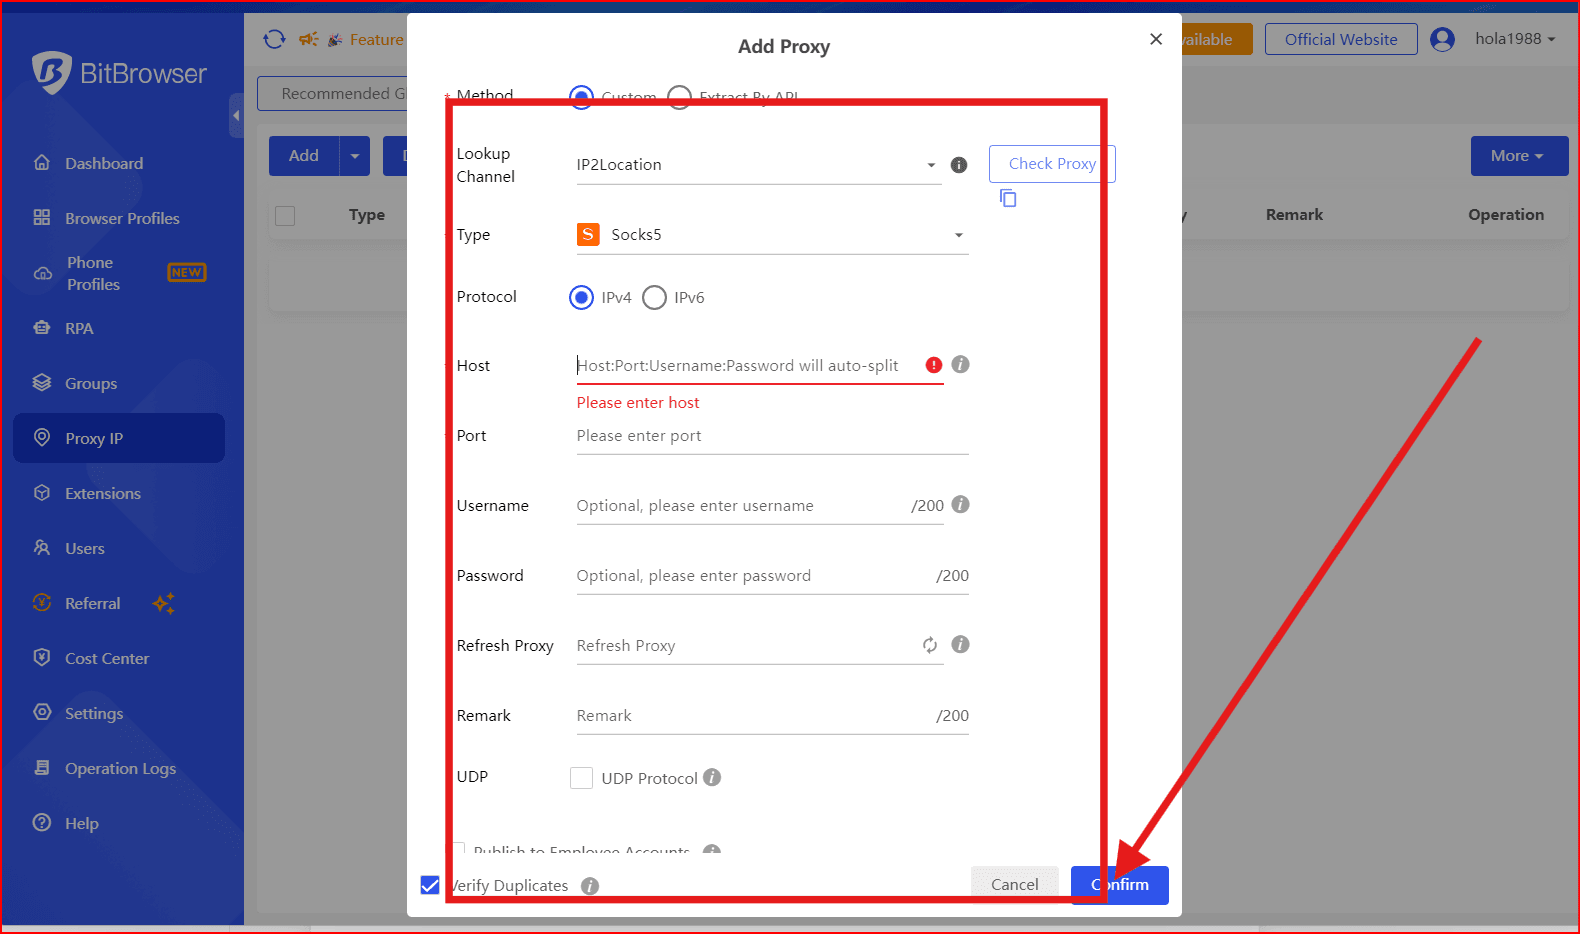
Task: Open the Lookup Channel IP2Location dropdown
Action: 758,165
